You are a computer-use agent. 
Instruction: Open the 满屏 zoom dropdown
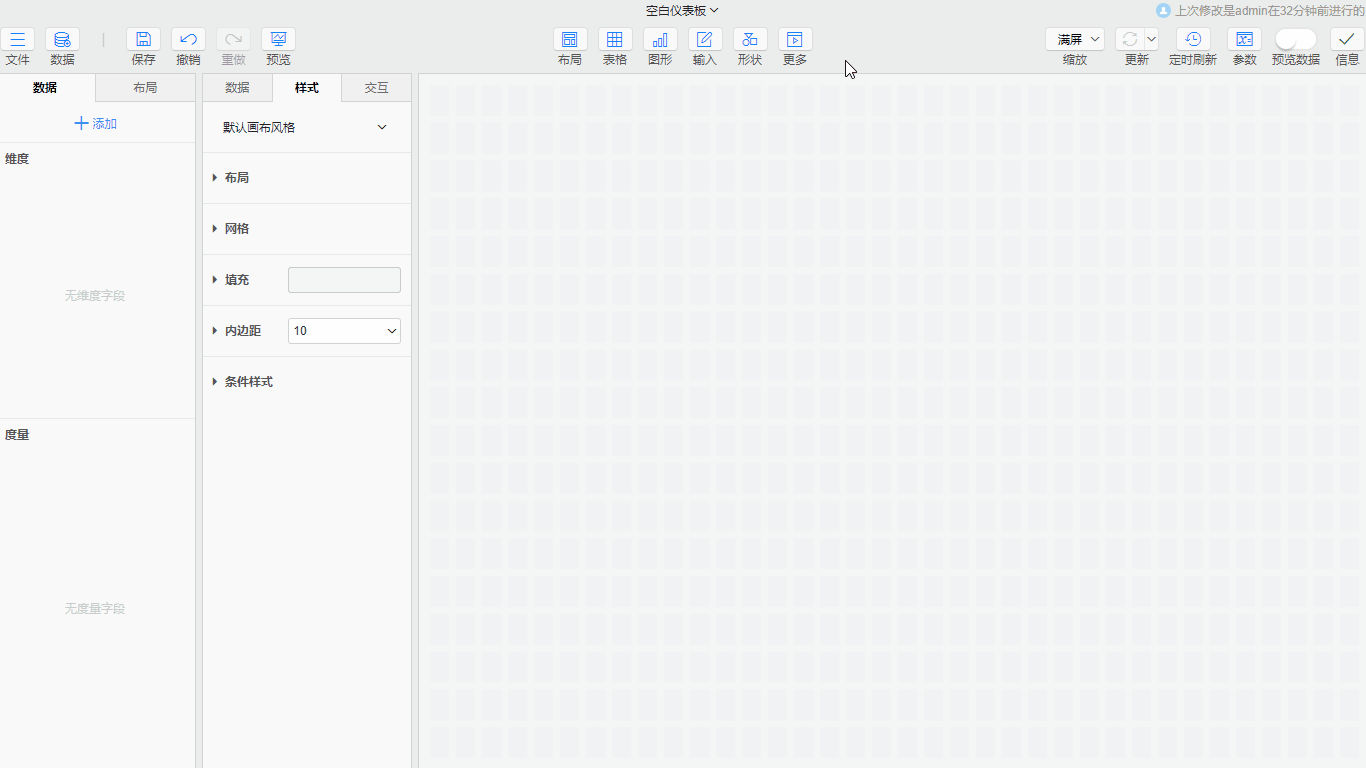pyautogui.click(x=1075, y=40)
